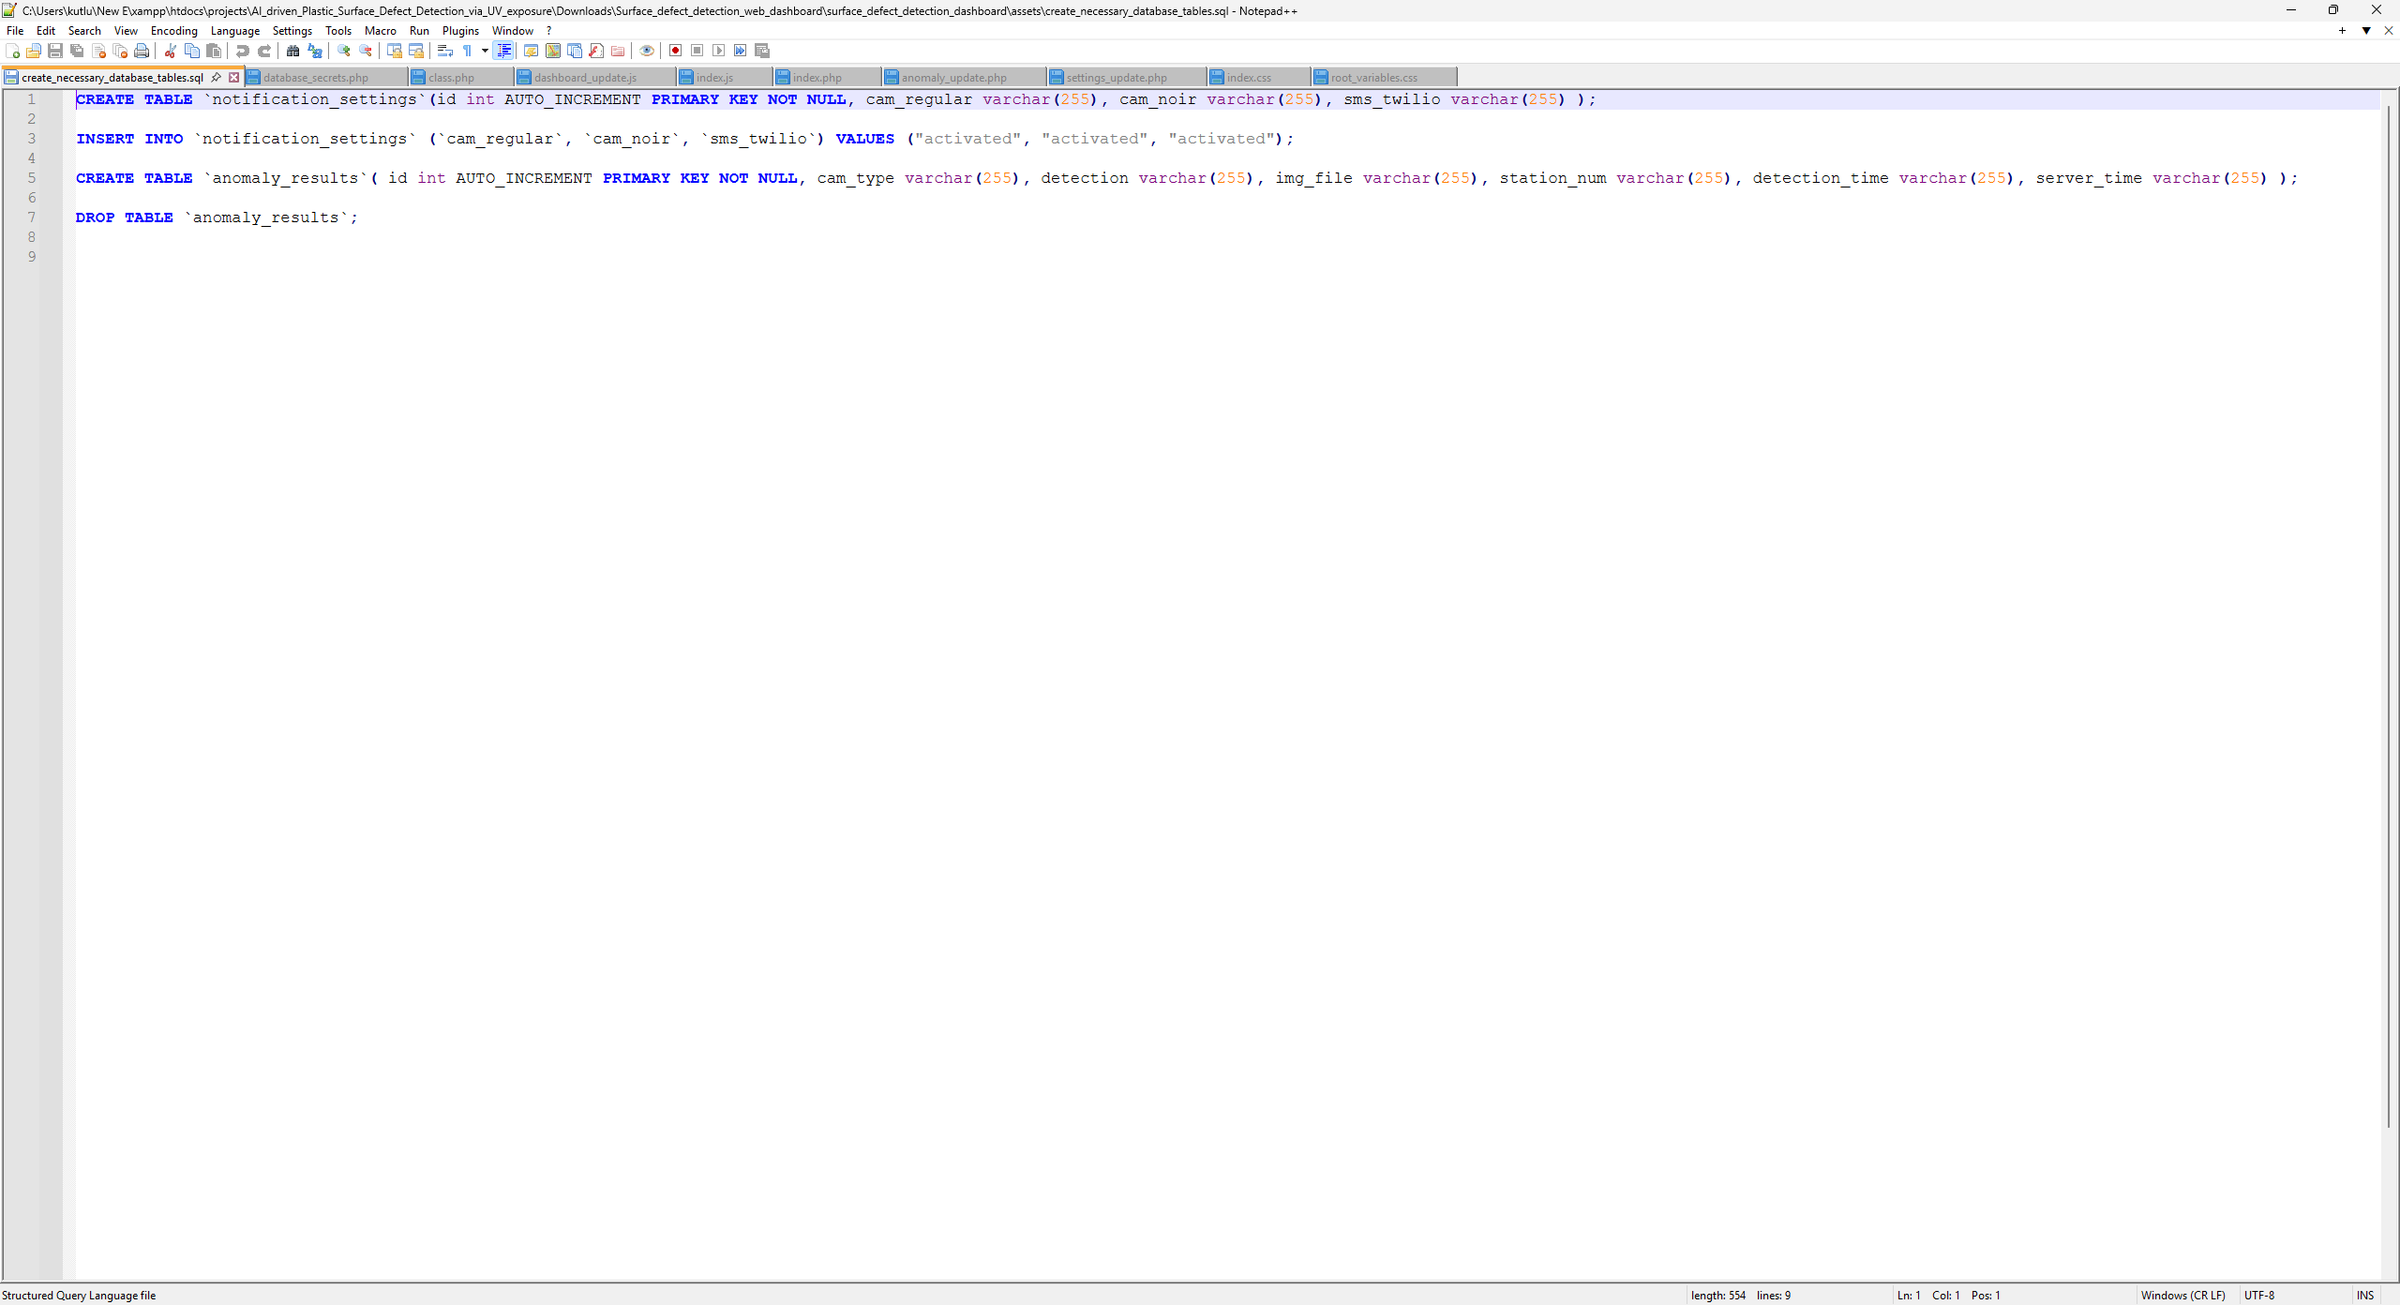Click the Playback macro icon

coord(718,51)
